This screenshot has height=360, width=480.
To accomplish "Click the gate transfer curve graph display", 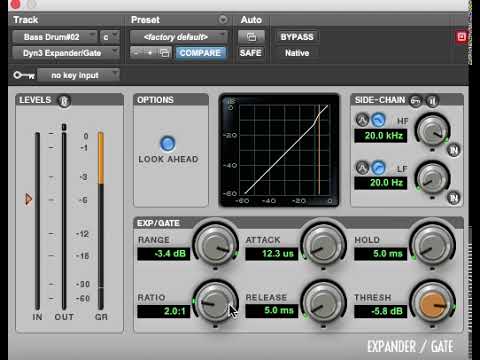I will [279, 150].
